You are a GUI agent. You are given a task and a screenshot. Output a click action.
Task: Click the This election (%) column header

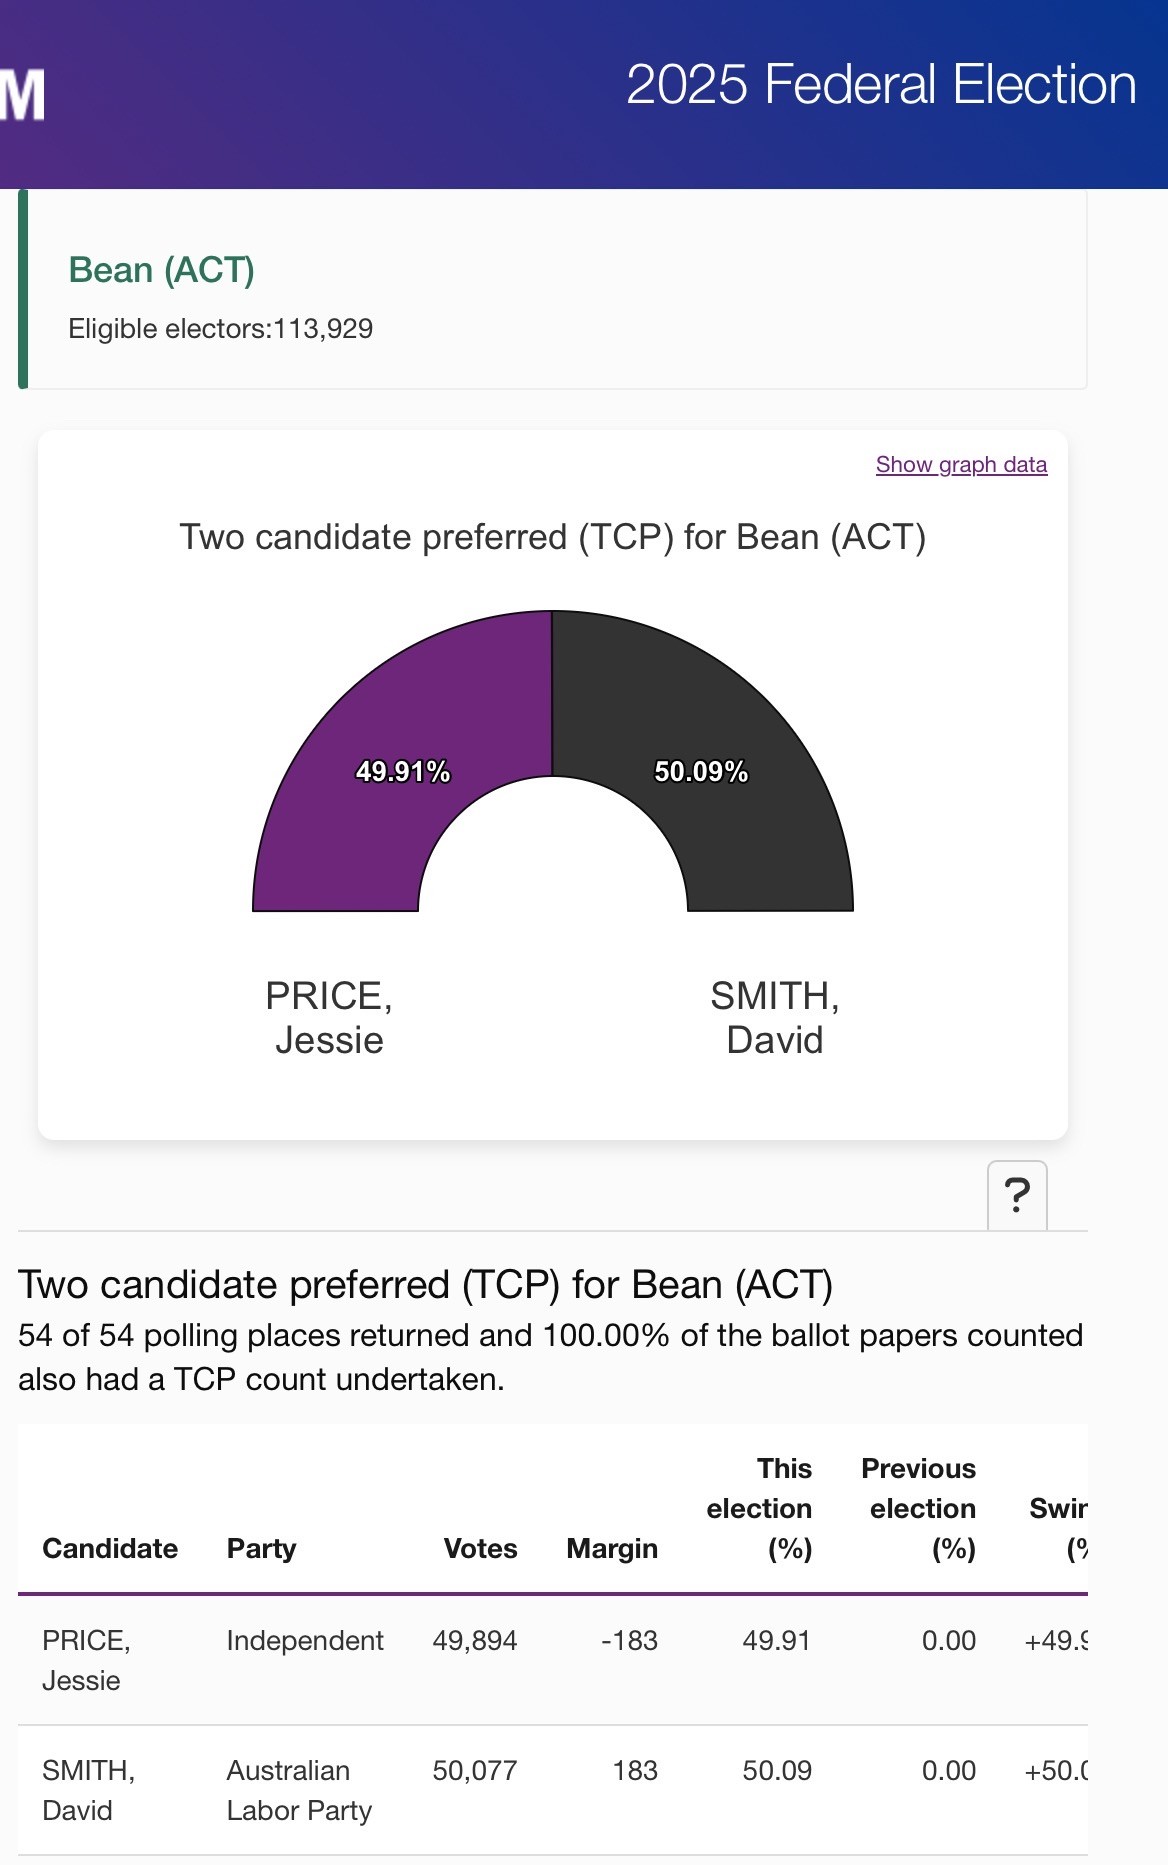click(759, 1508)
